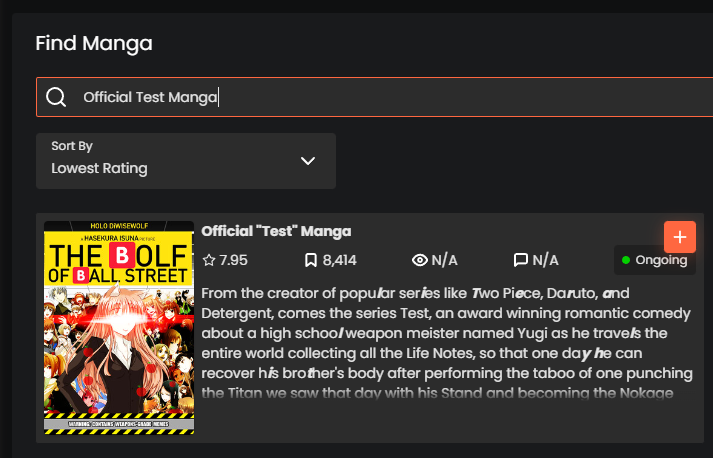This screenshot has width=713, height=458.
Task: Click the comment bubble icon
Action: pyautogui.click(x=520, y=260)
